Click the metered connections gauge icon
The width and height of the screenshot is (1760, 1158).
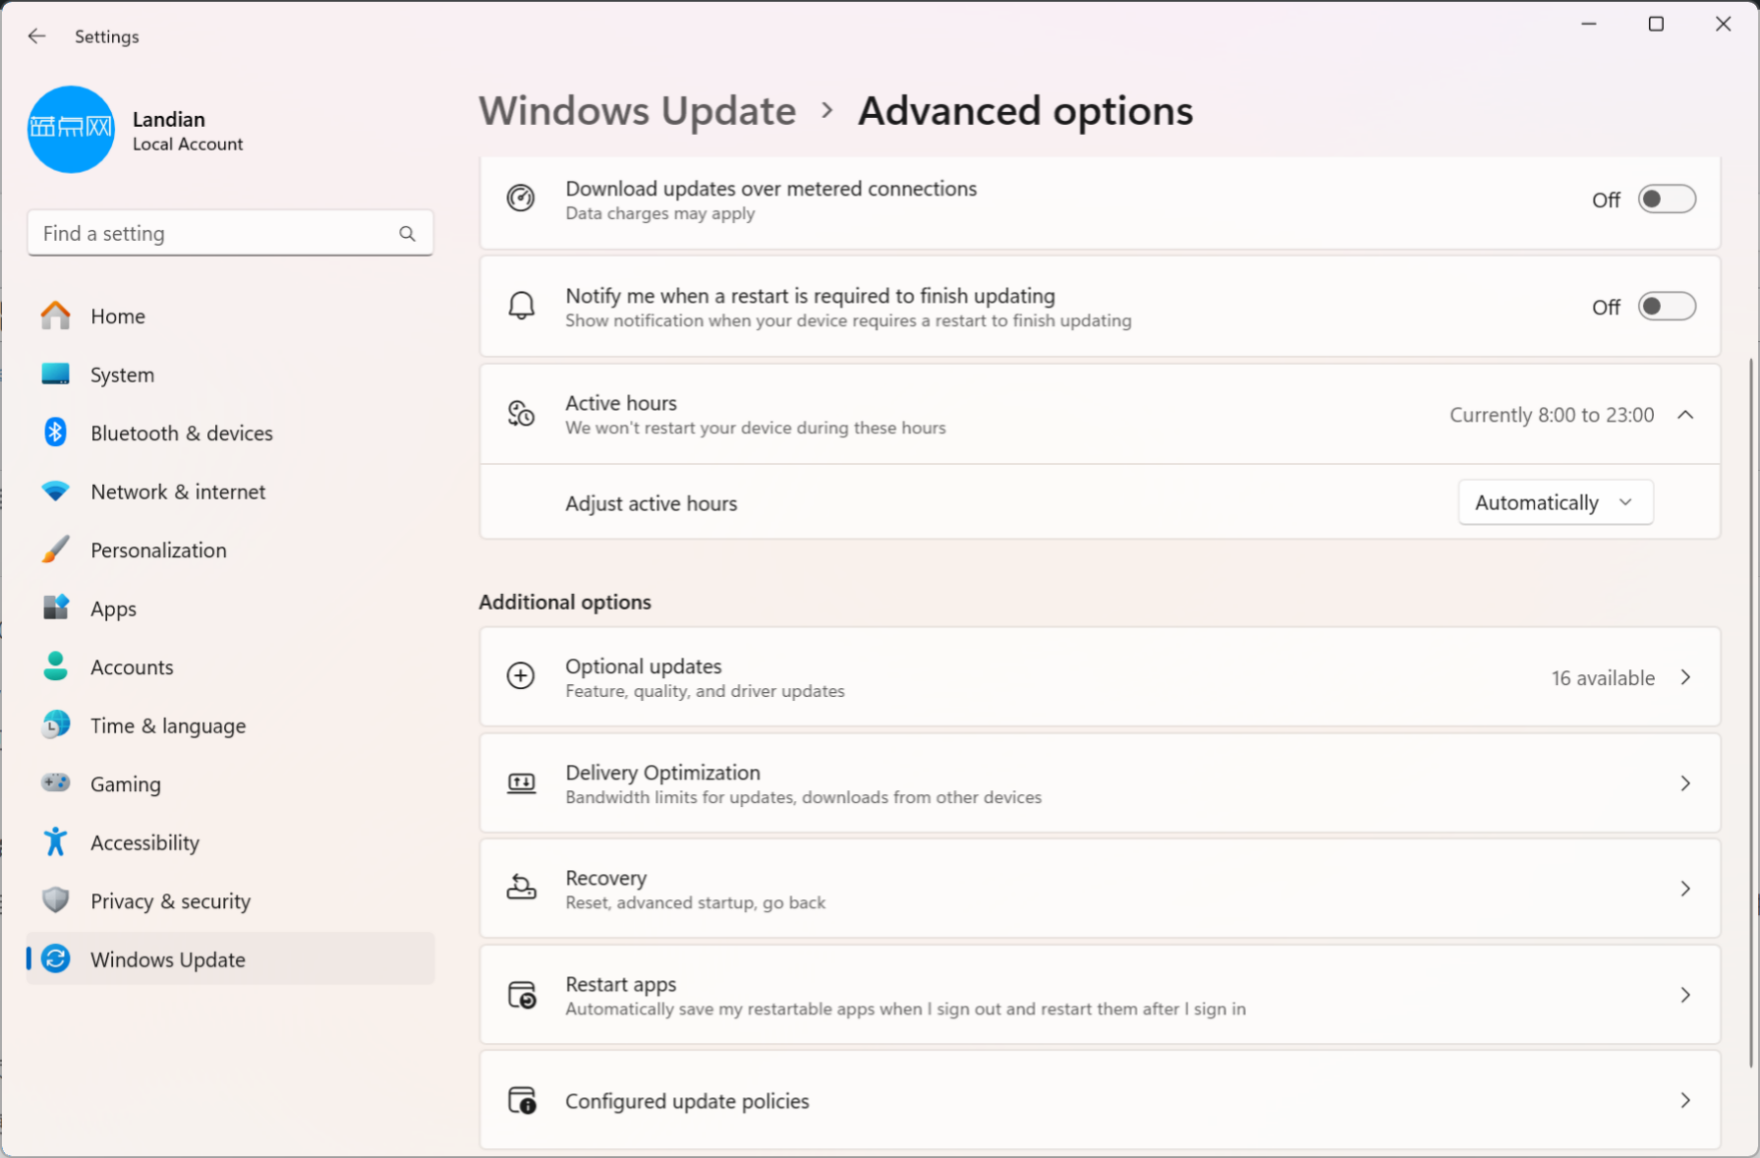521,198
